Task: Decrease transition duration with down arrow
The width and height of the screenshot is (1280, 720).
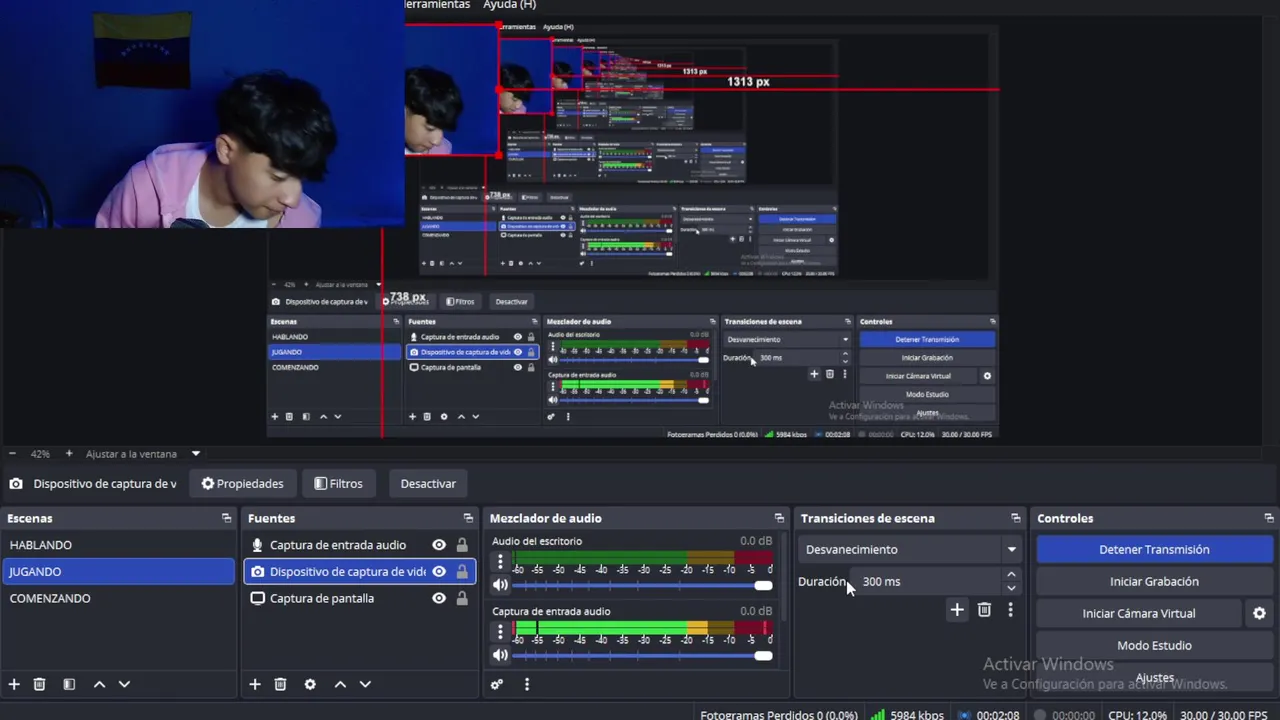Action: (1011, 588)
